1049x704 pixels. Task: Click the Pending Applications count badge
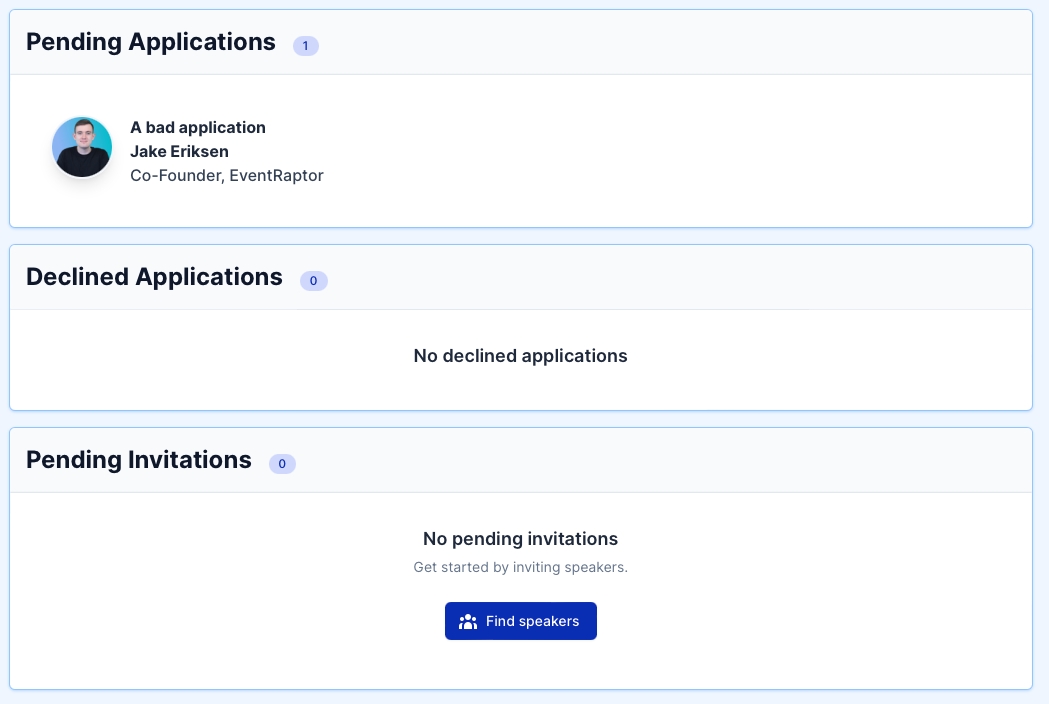tap(305, 46)
